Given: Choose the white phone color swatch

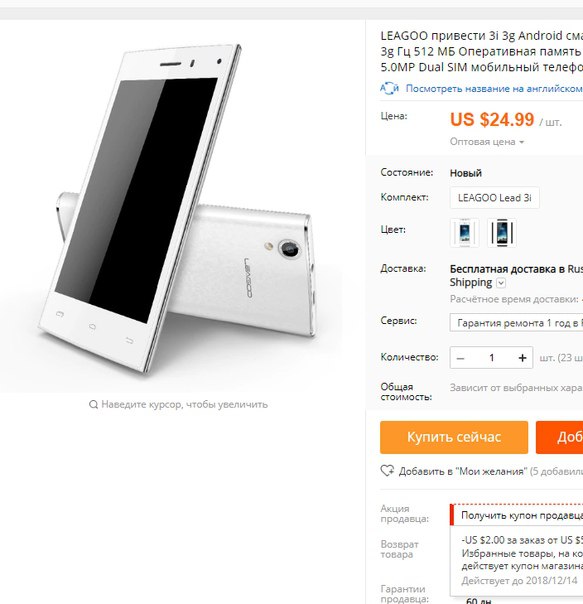Looking at the screenshot, I should (x=464, y=233).
